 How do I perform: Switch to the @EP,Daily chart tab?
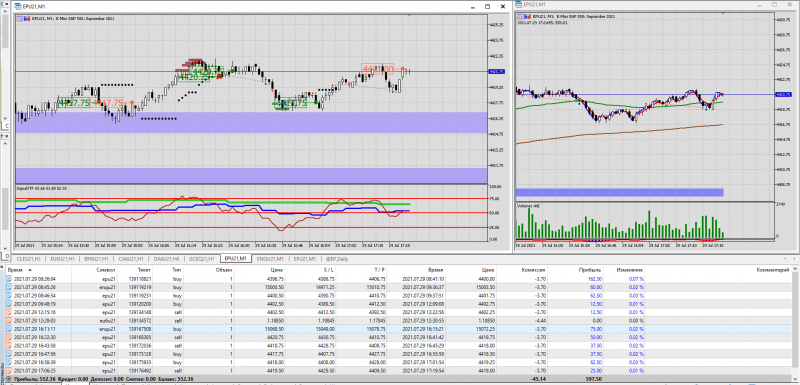tap(338, 259)
